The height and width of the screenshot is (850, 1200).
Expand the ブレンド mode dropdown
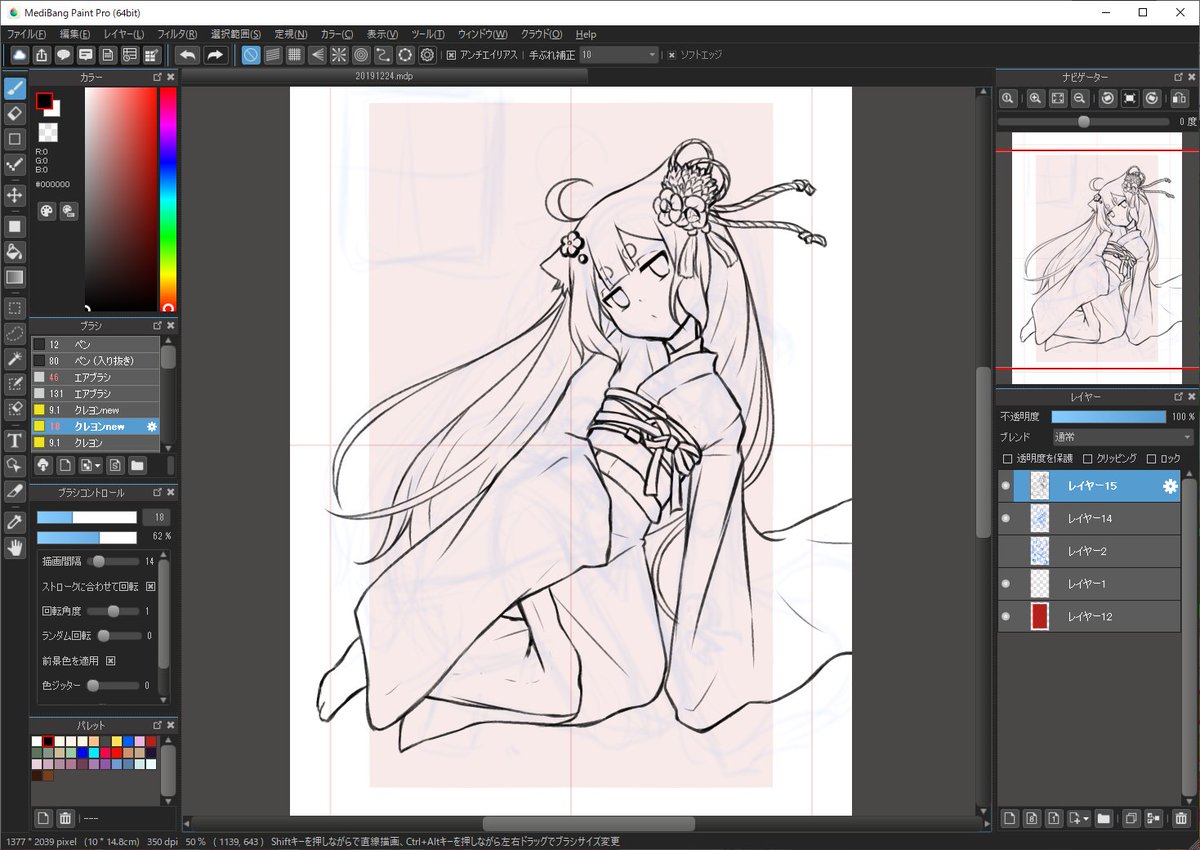[x=1122, y=437]
